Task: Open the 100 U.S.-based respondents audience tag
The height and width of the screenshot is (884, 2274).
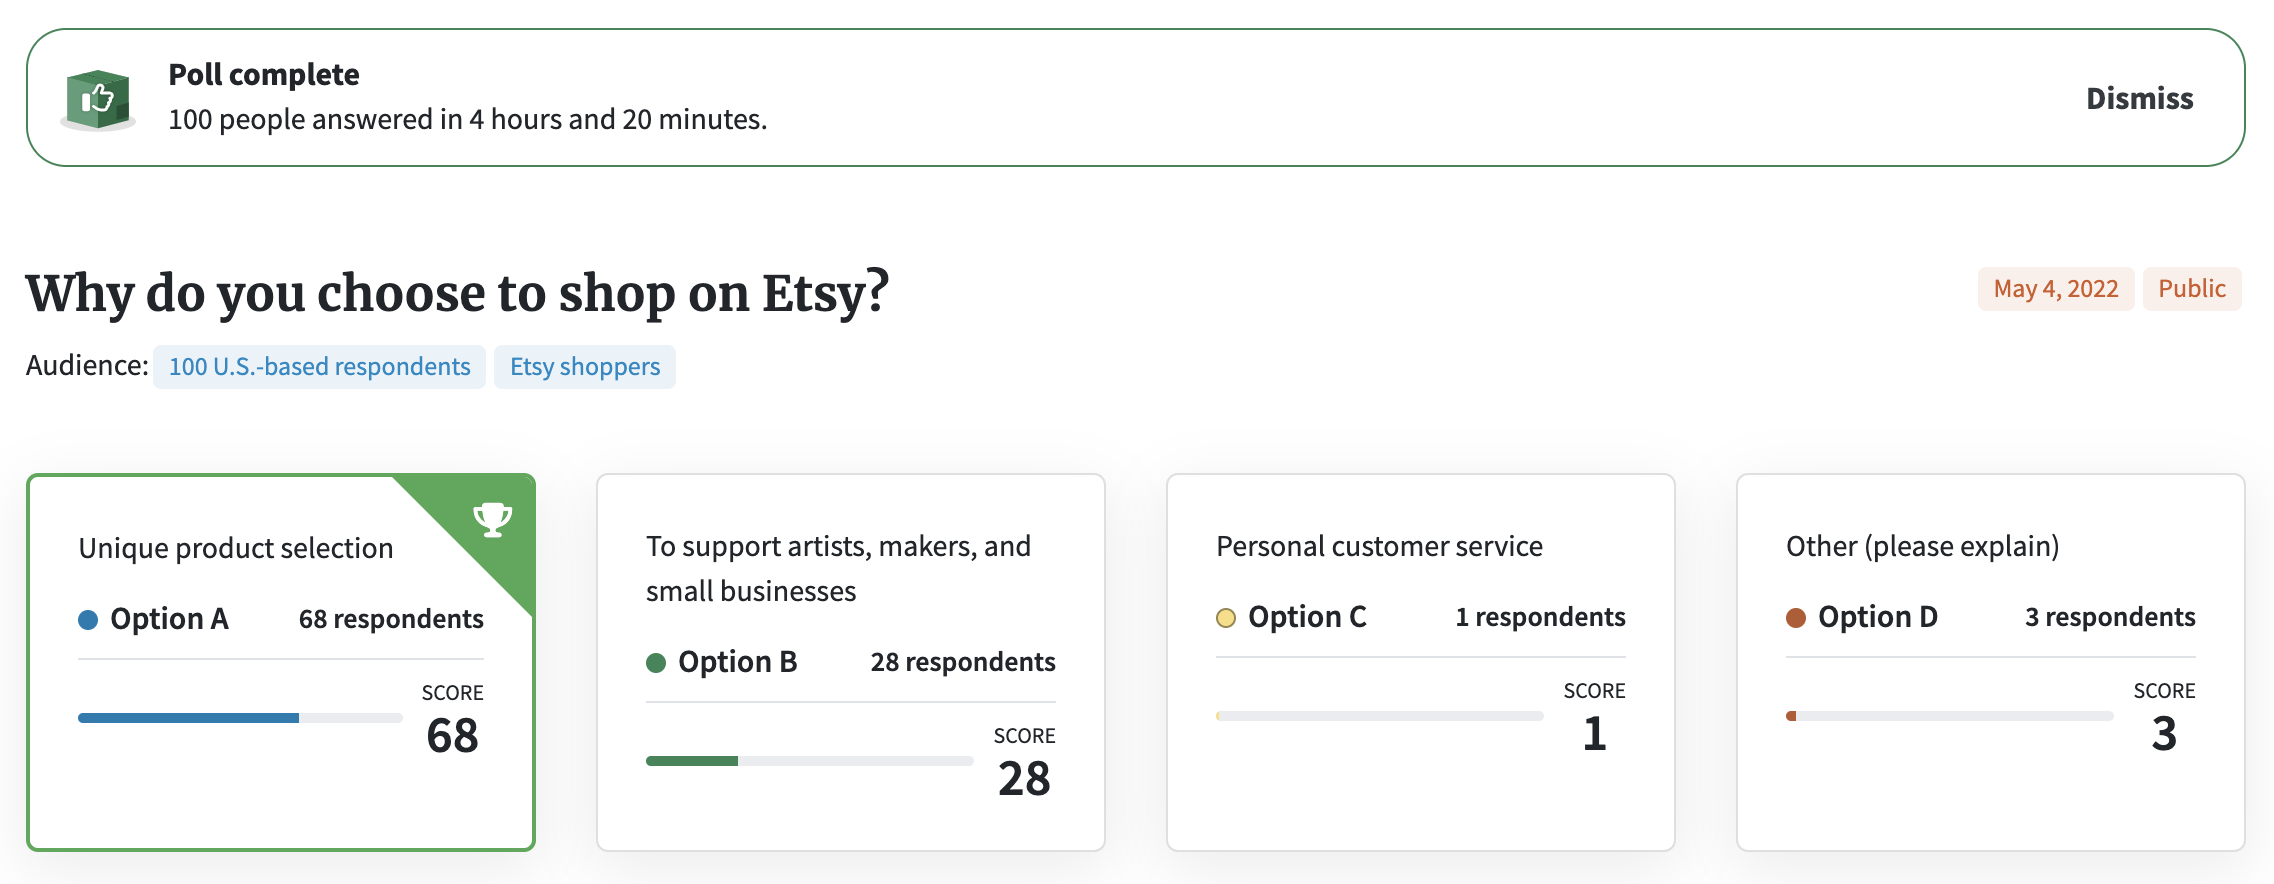Action: coord(319,367)
